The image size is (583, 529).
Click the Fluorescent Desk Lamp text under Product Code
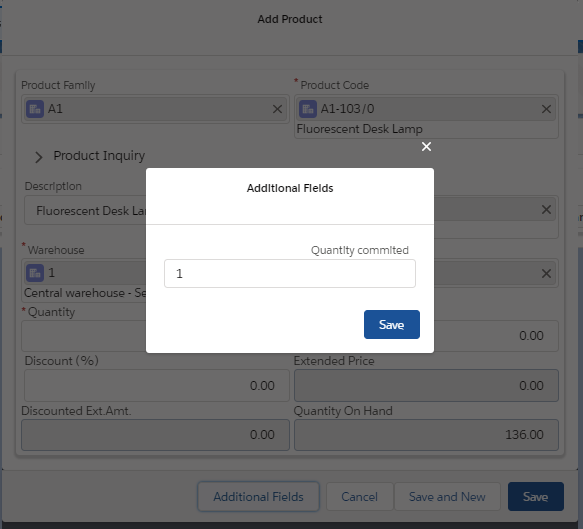coord(360,129)
